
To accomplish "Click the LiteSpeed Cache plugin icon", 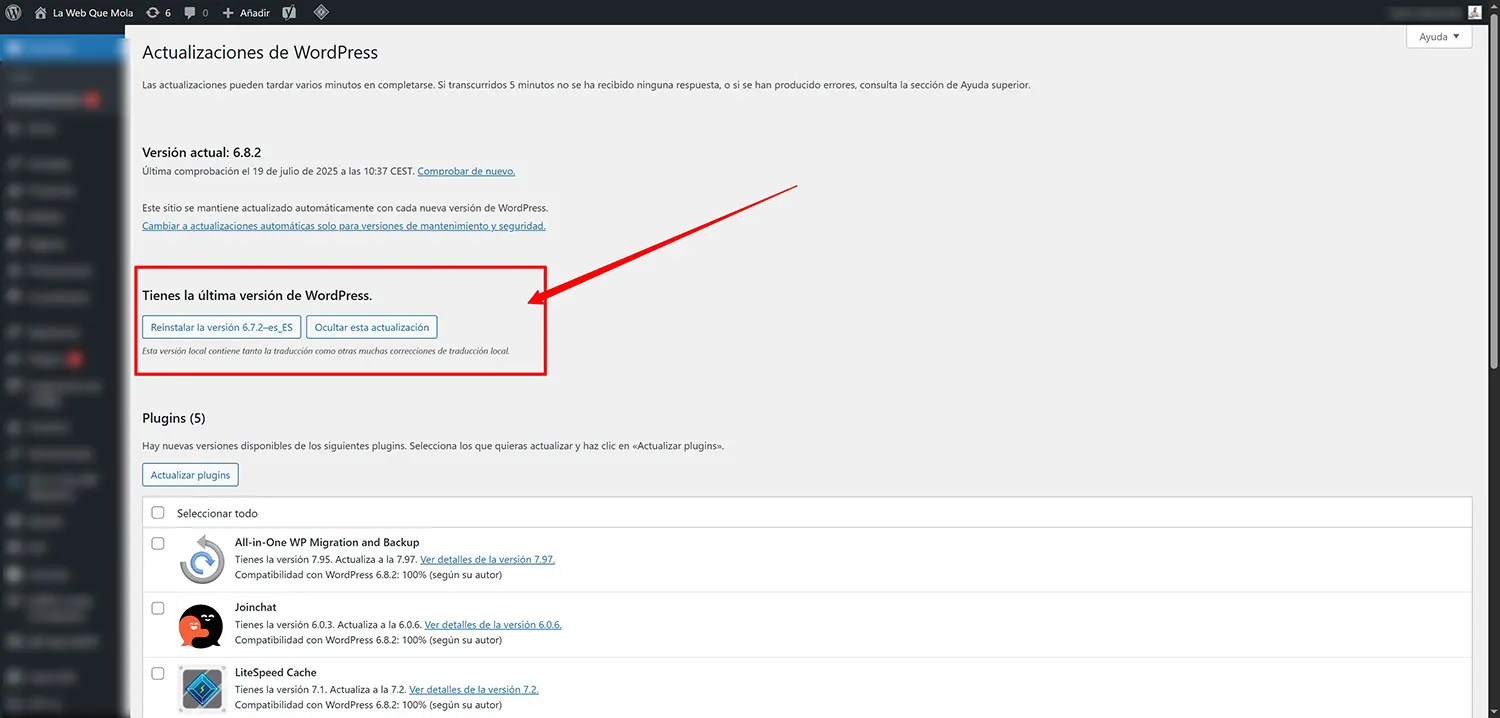I will 201,688.
